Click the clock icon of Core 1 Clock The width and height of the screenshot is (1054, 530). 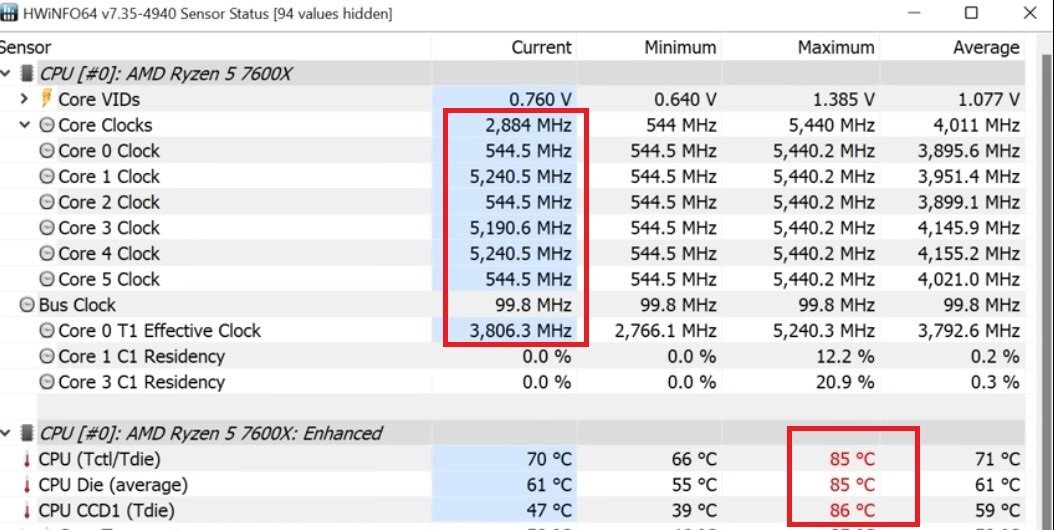[46, 176]
